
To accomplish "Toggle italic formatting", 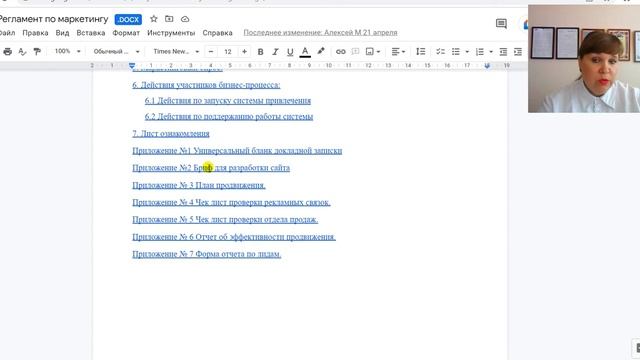I will [275, 51].
